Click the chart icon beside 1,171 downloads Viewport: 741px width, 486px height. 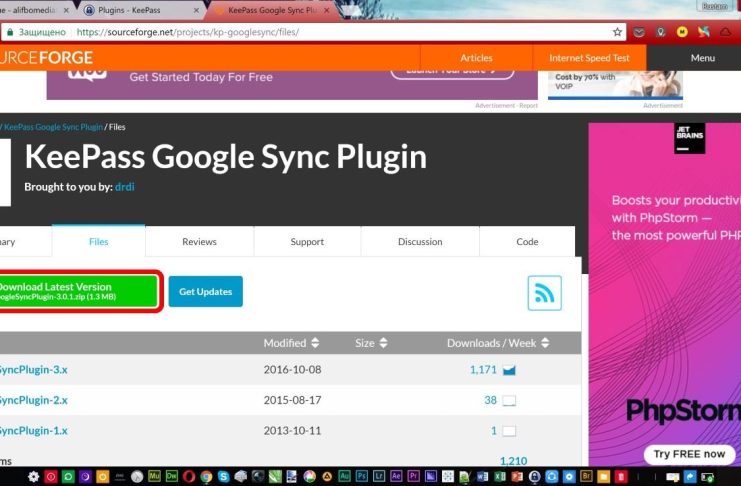(x=509, y=370)
